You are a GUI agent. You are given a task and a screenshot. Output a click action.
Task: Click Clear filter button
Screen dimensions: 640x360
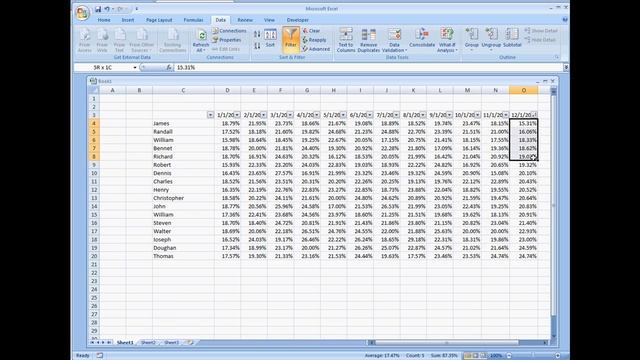(311, 31)
